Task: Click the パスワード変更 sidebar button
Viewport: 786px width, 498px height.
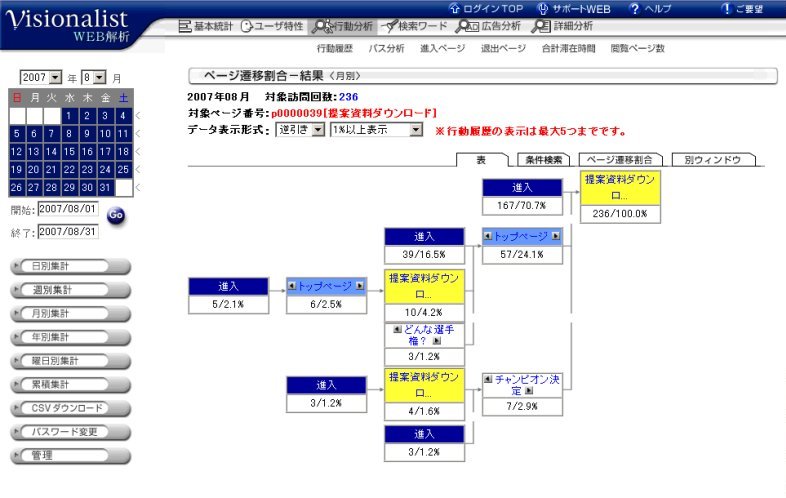Action: (70, 432)
